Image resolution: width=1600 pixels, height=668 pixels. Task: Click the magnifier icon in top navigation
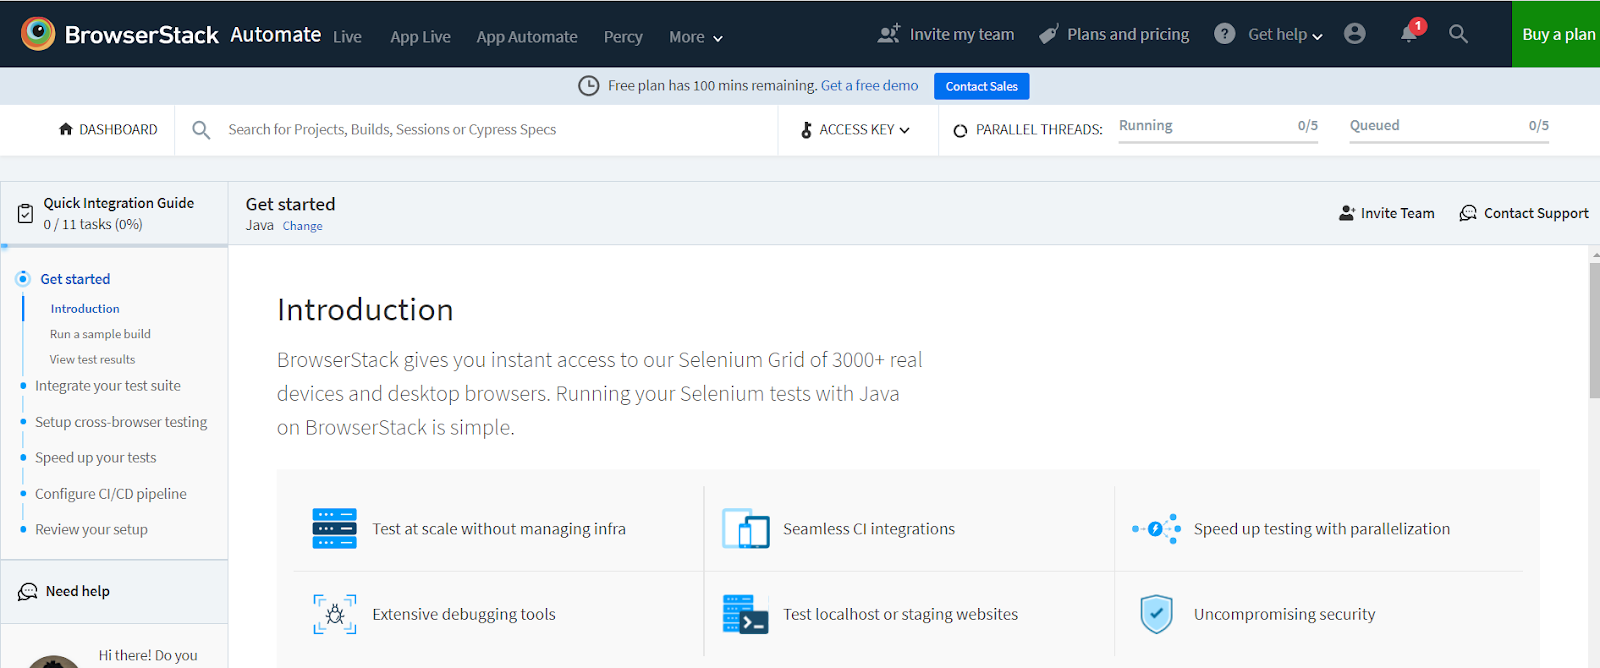click(x=1458, y=34)
